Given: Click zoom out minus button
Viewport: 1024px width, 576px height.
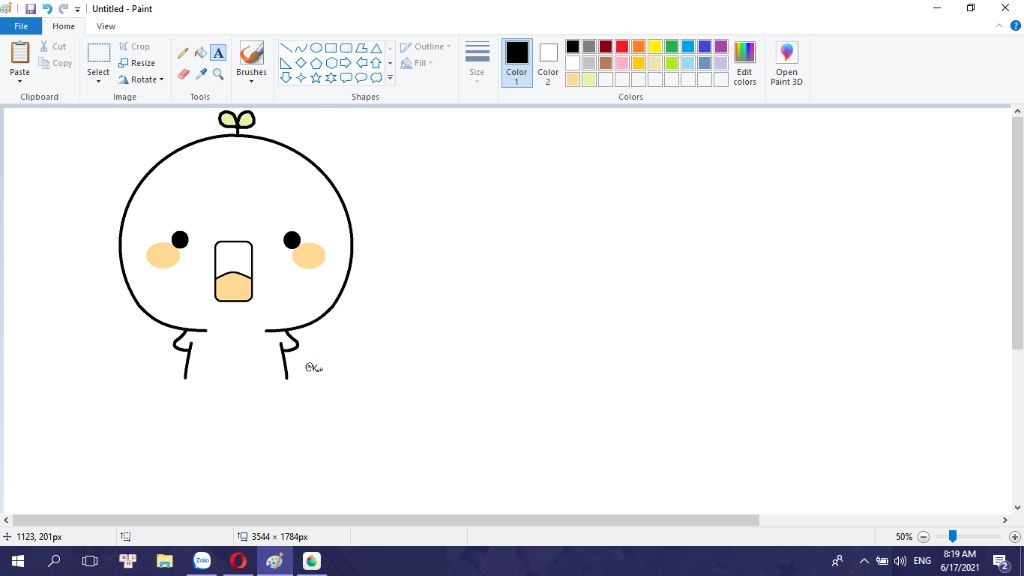Looking at the screenshot, I should pyautogui.click(x=923, y=537).
